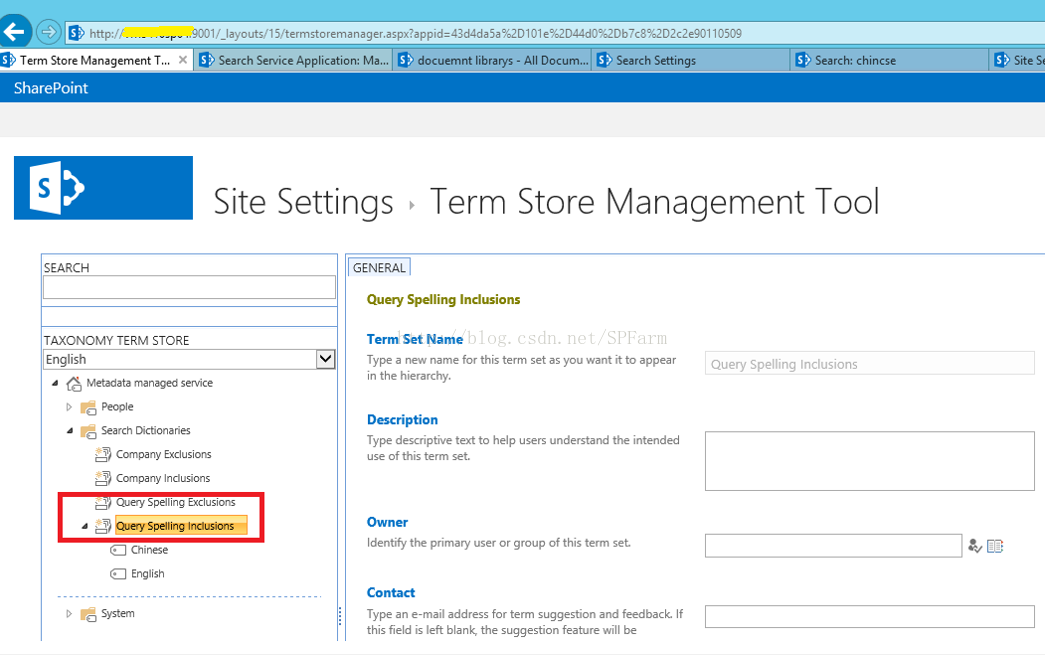The width and height of the screenshot is (1045, 655).
Task: Click the SharePoint logo tile
Action: (103, 188)
